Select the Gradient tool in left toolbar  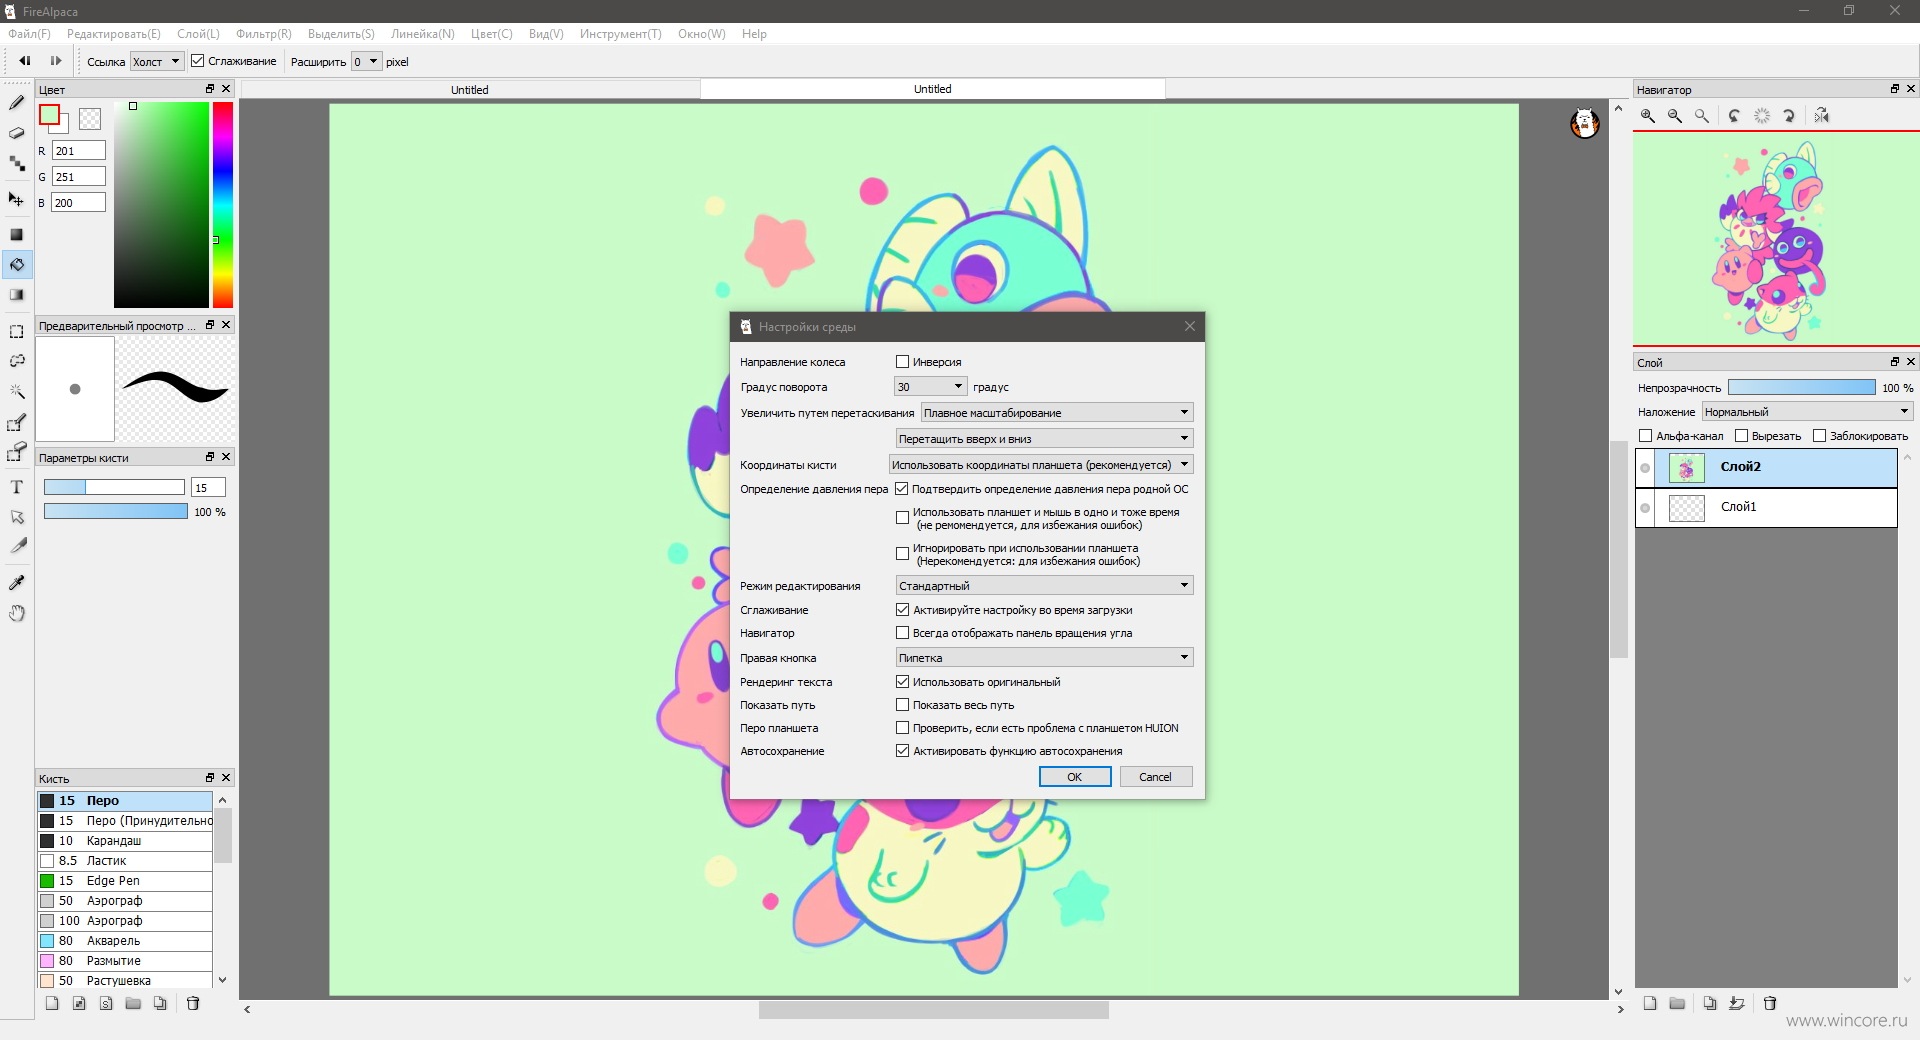(16, 295)
